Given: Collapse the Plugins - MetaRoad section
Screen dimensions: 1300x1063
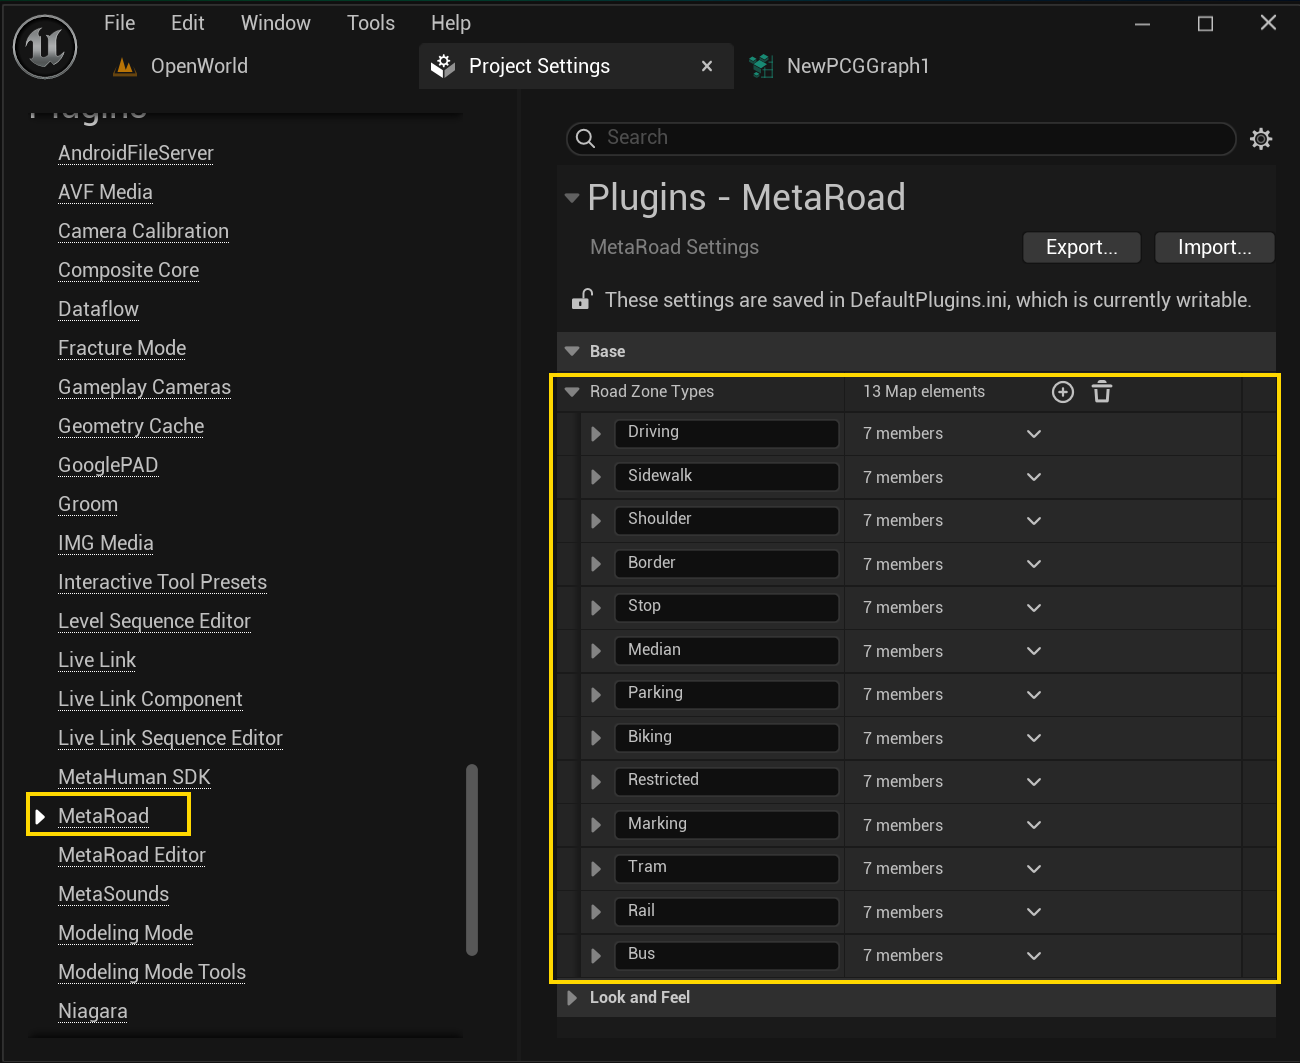Looking at the screenshot, I should [x=572, y=198].
